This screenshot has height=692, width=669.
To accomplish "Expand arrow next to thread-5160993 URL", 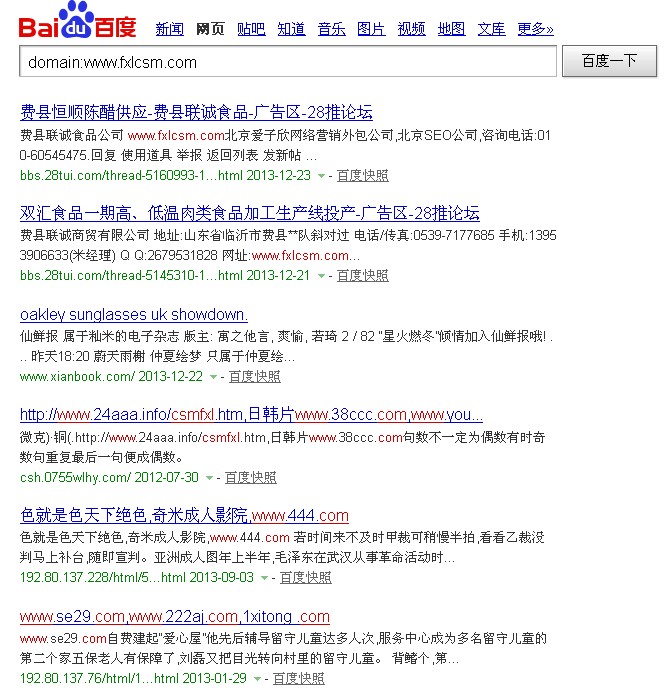I will 321,176.
